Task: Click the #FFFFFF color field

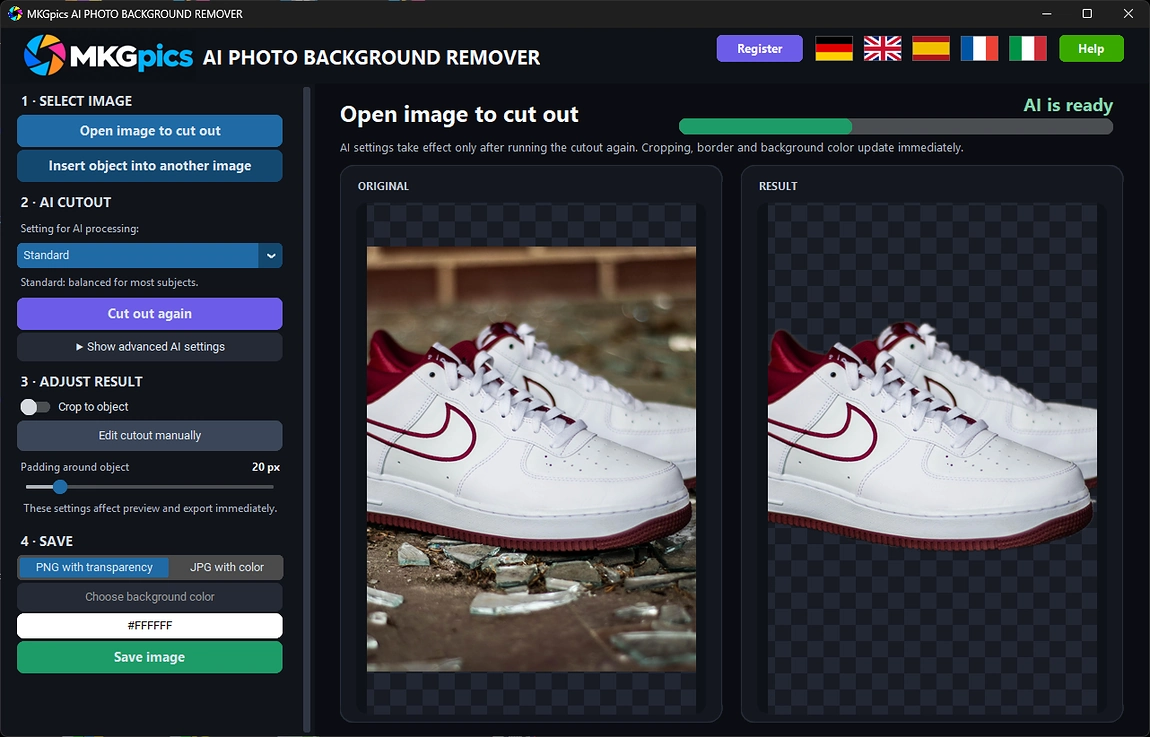Action: pos(150,626)
